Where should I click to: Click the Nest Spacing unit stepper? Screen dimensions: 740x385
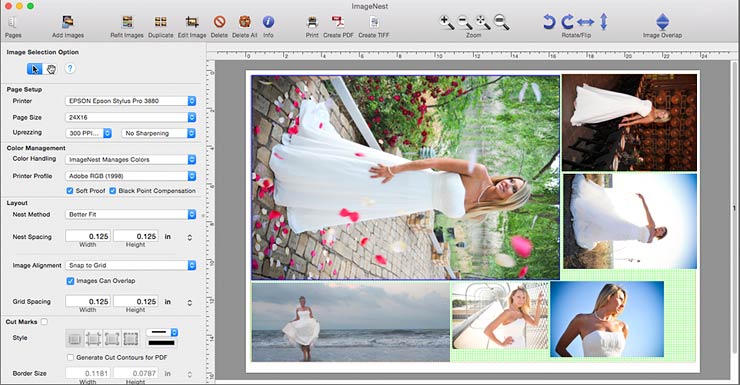pyautogui.click(x=190, y=237)
